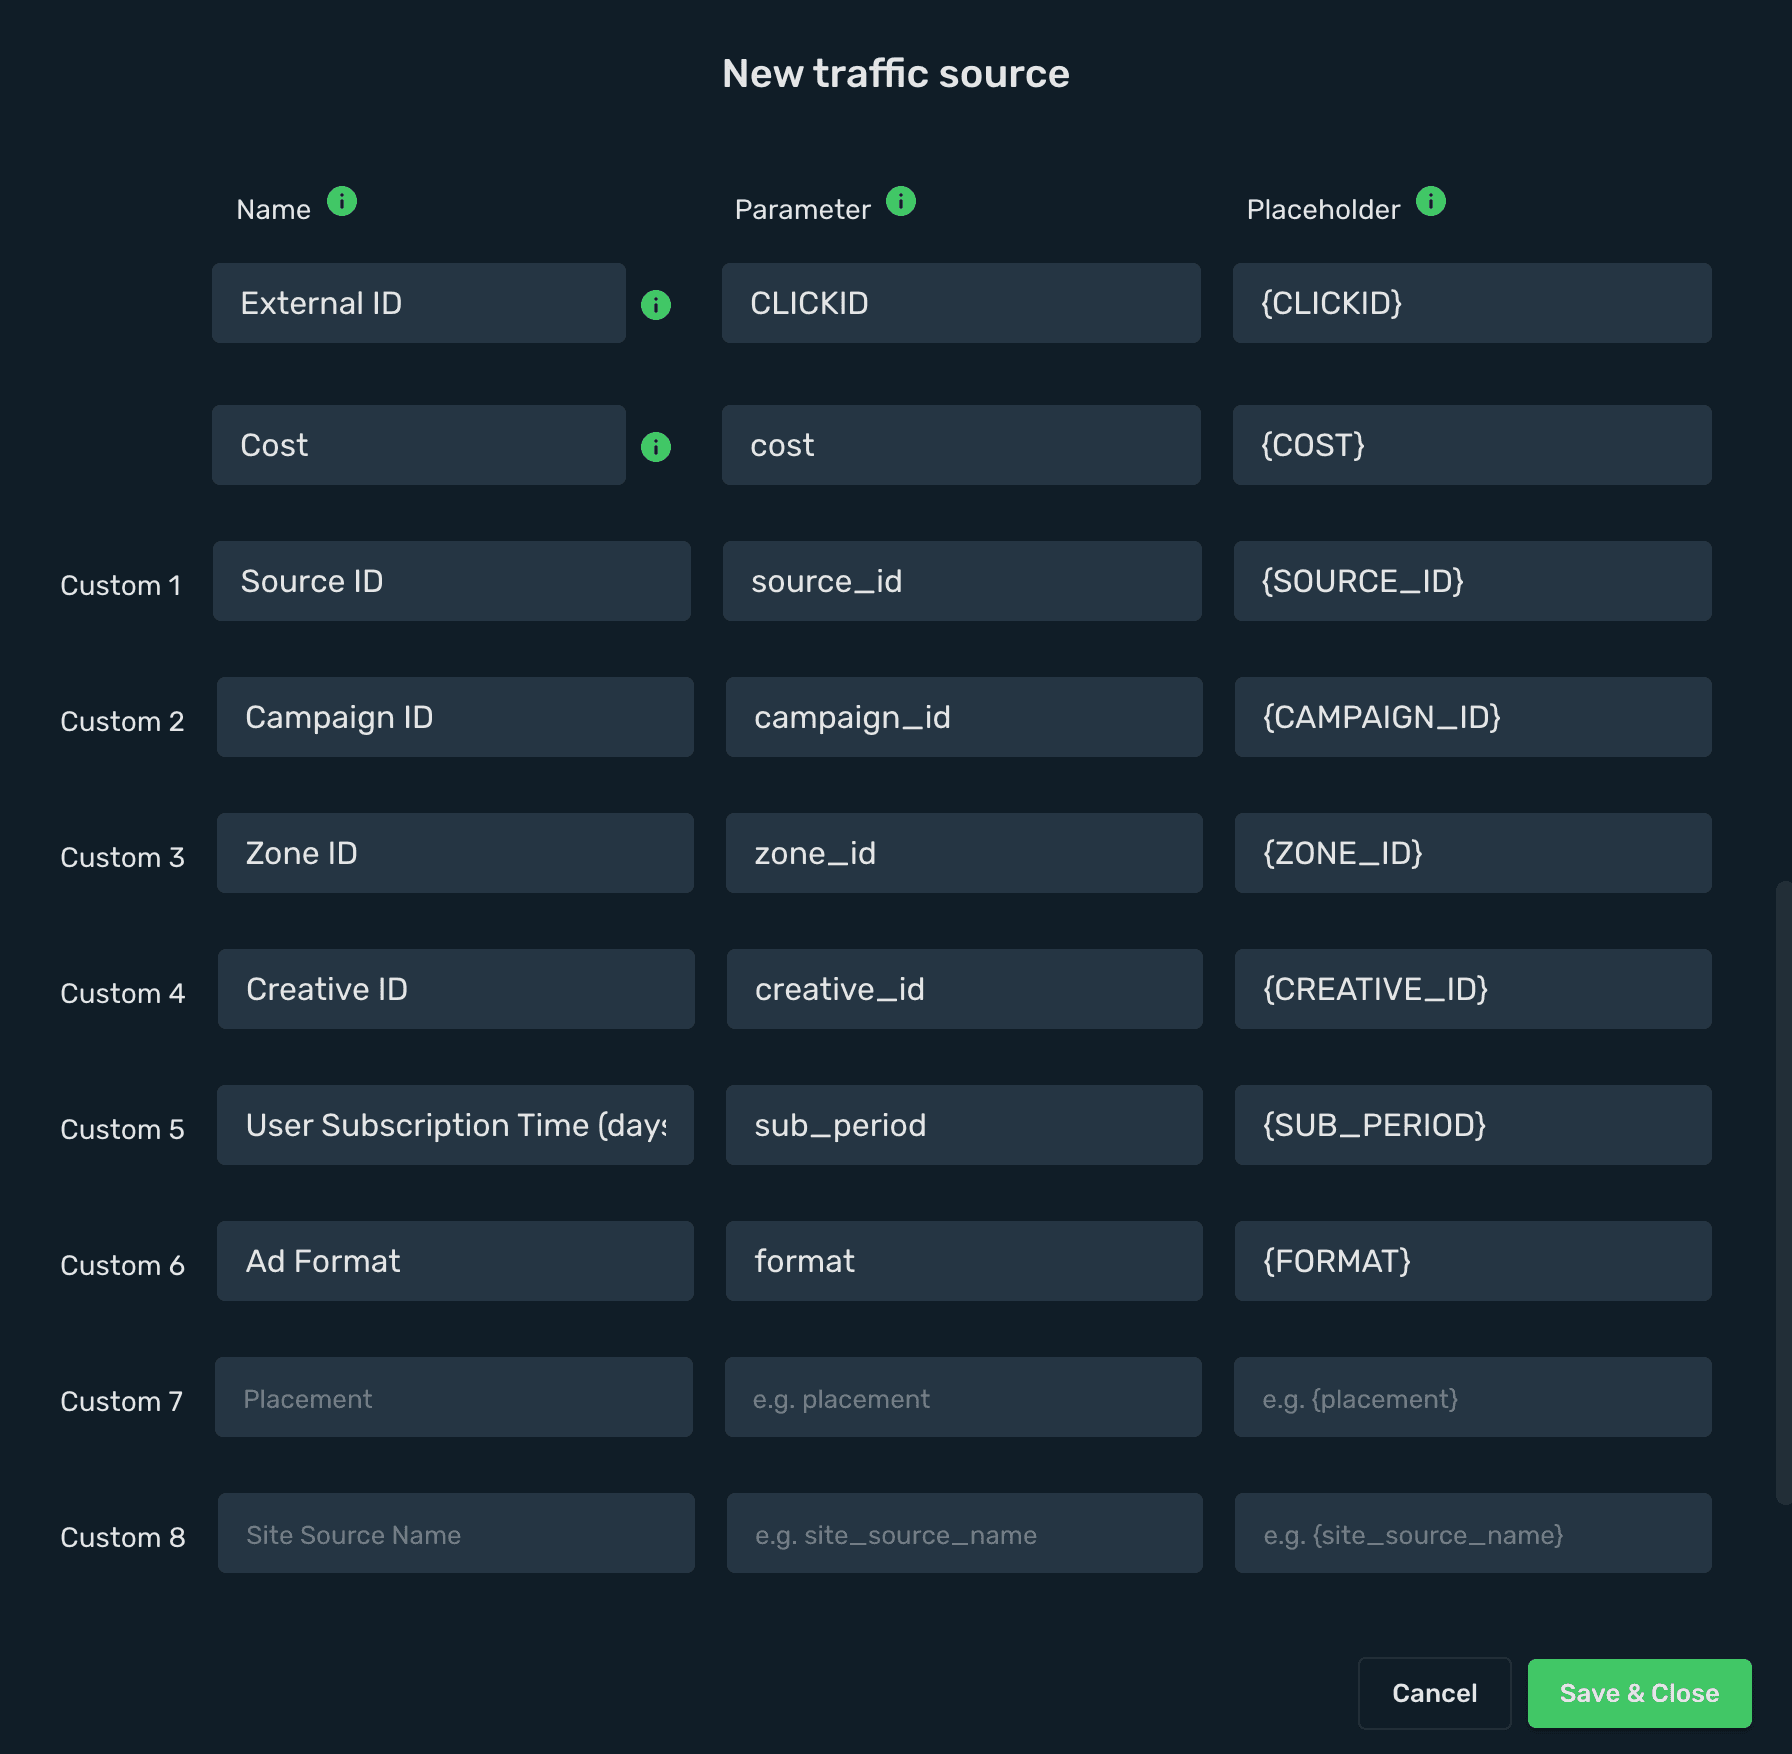This screenshot has width=1792, height=1754.
Task: Focus the External ID name field
Action: pos(419,303)
